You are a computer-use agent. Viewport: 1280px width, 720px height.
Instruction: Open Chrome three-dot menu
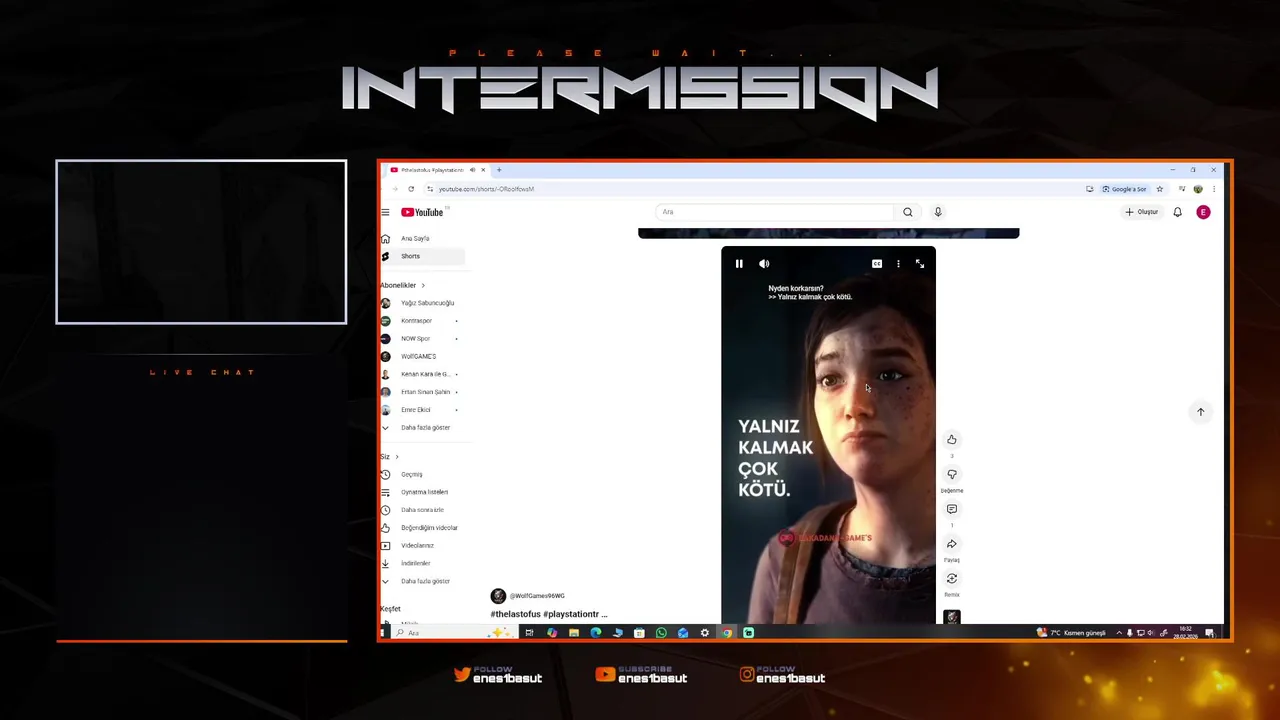tap(1214, 189)
